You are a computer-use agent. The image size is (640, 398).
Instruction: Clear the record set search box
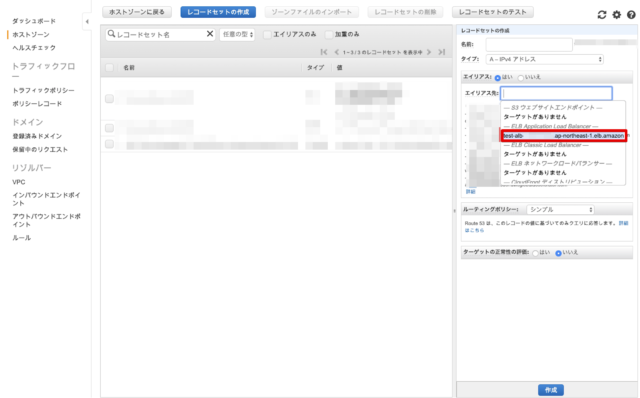[x=210, y=34]
